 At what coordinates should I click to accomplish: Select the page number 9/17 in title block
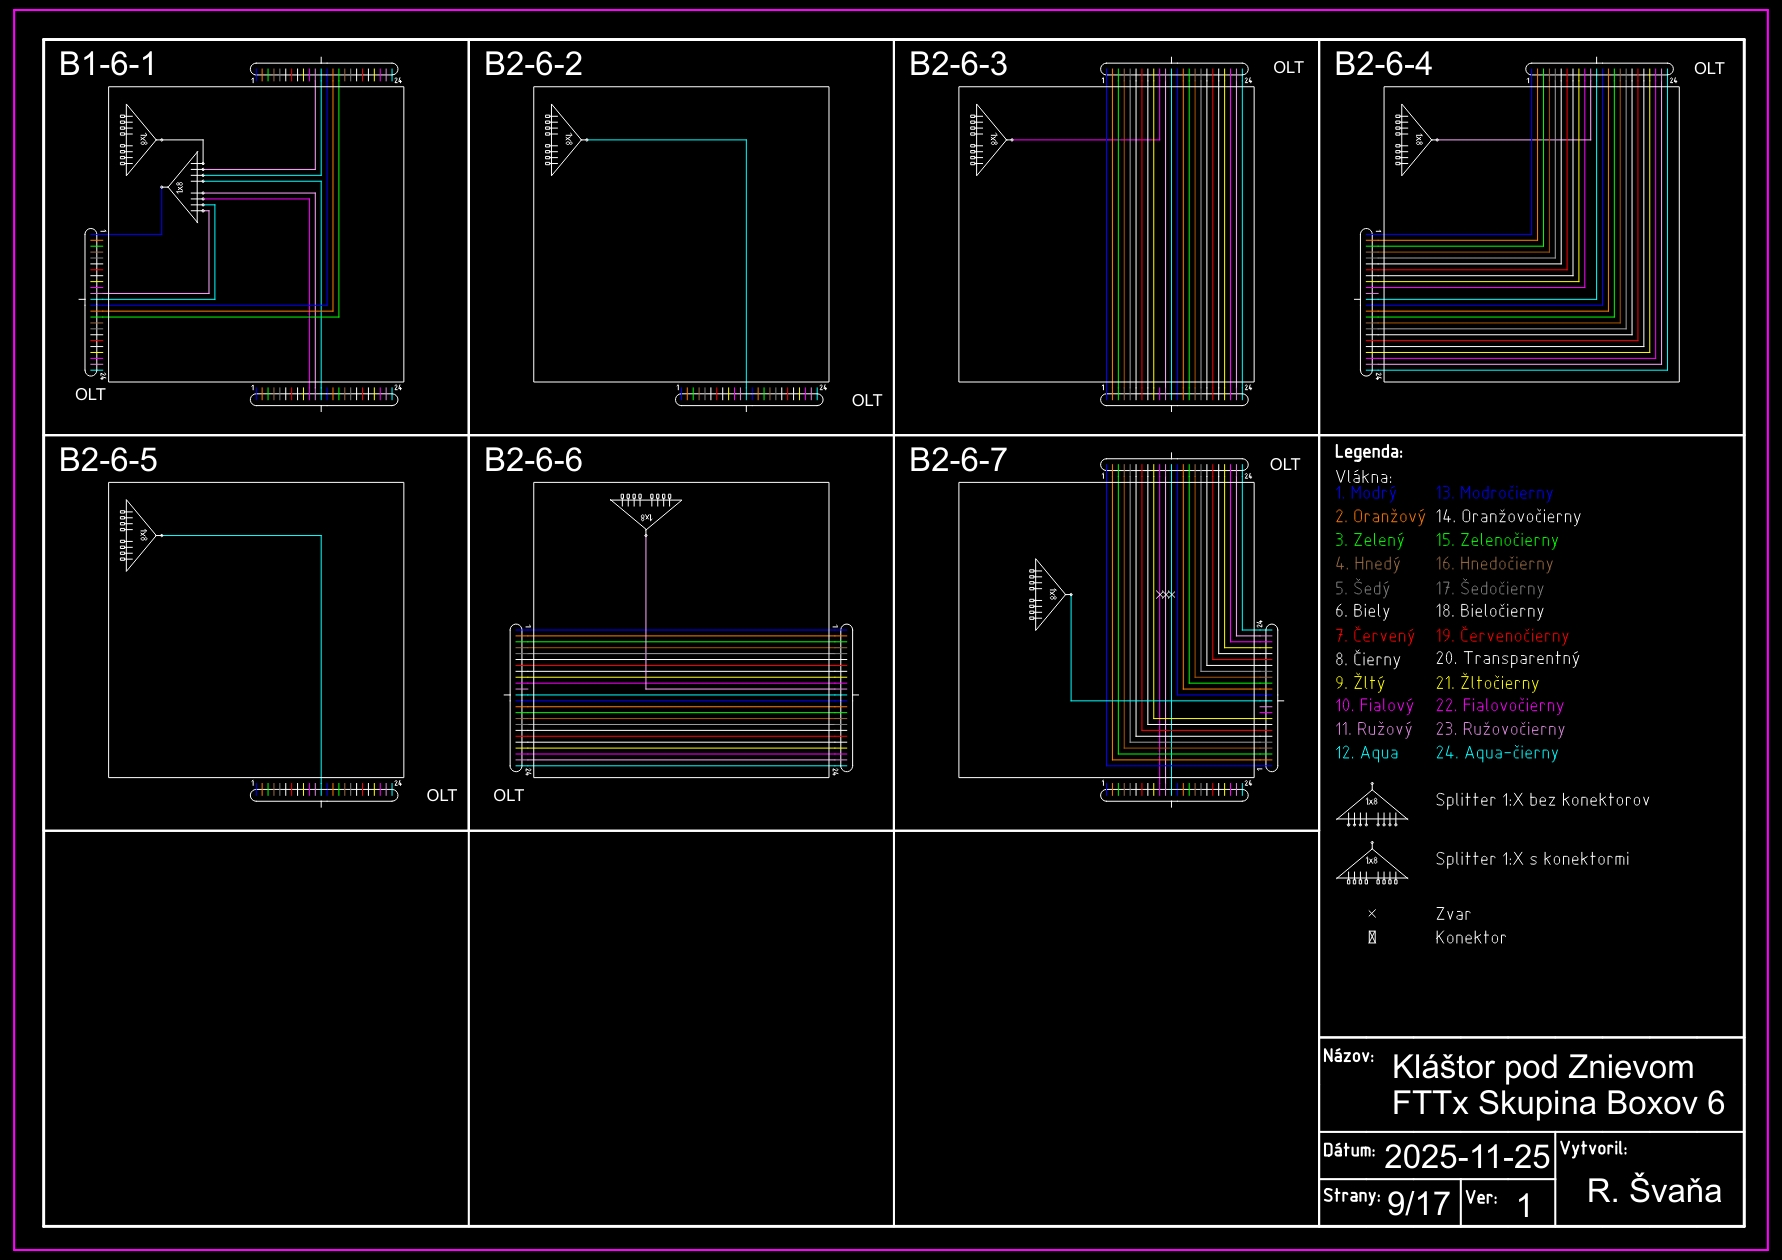[x=1418, y=1203]
